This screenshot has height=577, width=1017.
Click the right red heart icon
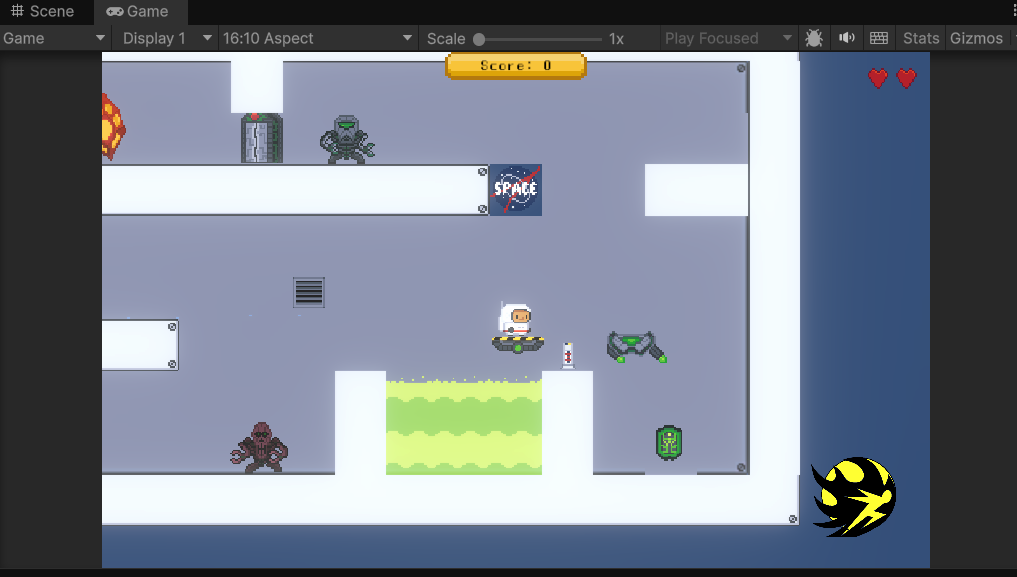pyautogui.click(x=906, y=78)
